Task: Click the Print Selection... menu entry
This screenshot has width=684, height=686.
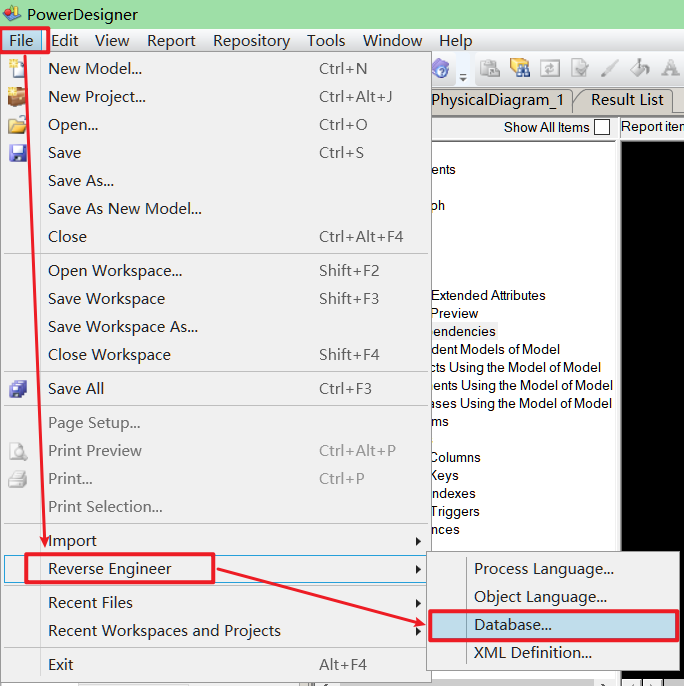Action: click(x=216, y=507)
